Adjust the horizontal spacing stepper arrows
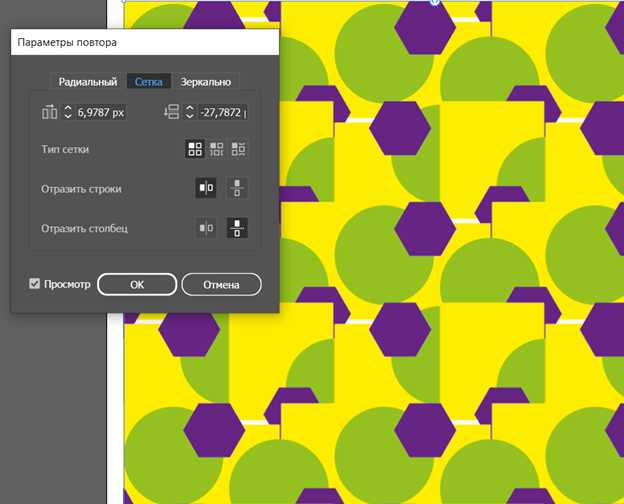The image size is (624, 504). coord(68,112)
